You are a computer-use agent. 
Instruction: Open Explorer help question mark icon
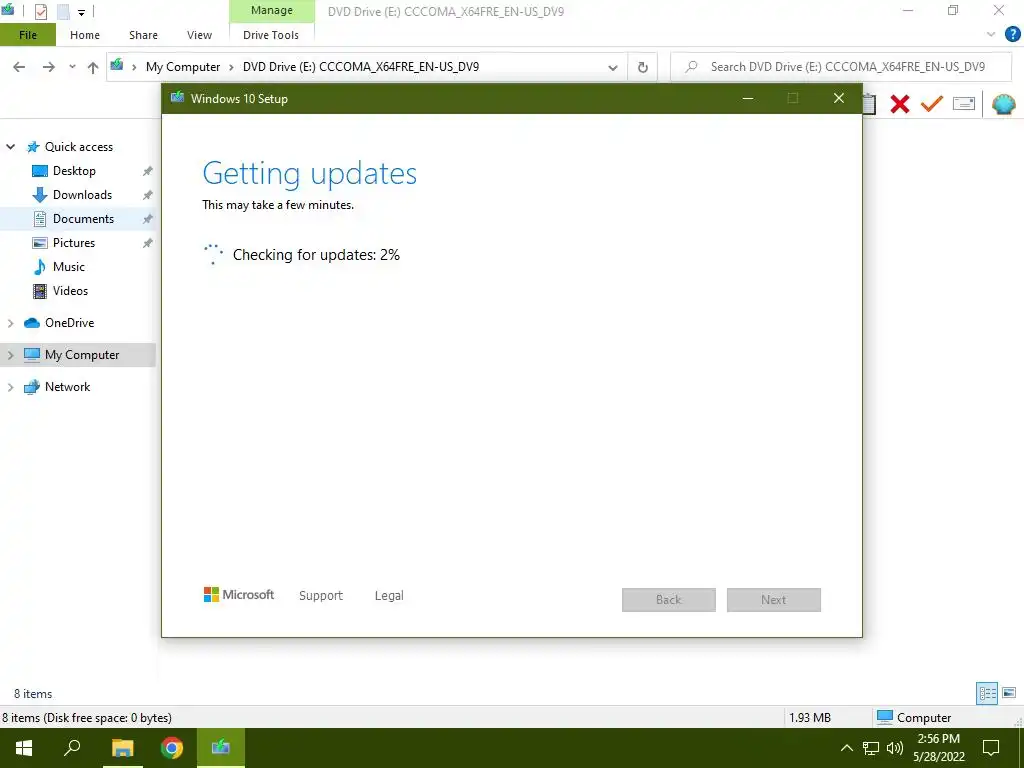click(x=1012, y=35)
